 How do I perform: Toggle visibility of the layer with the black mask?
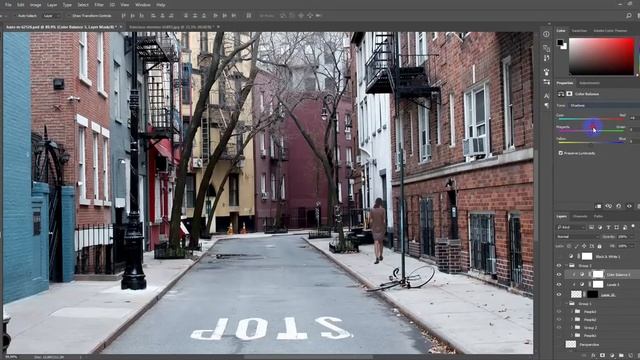pos(559,294)
